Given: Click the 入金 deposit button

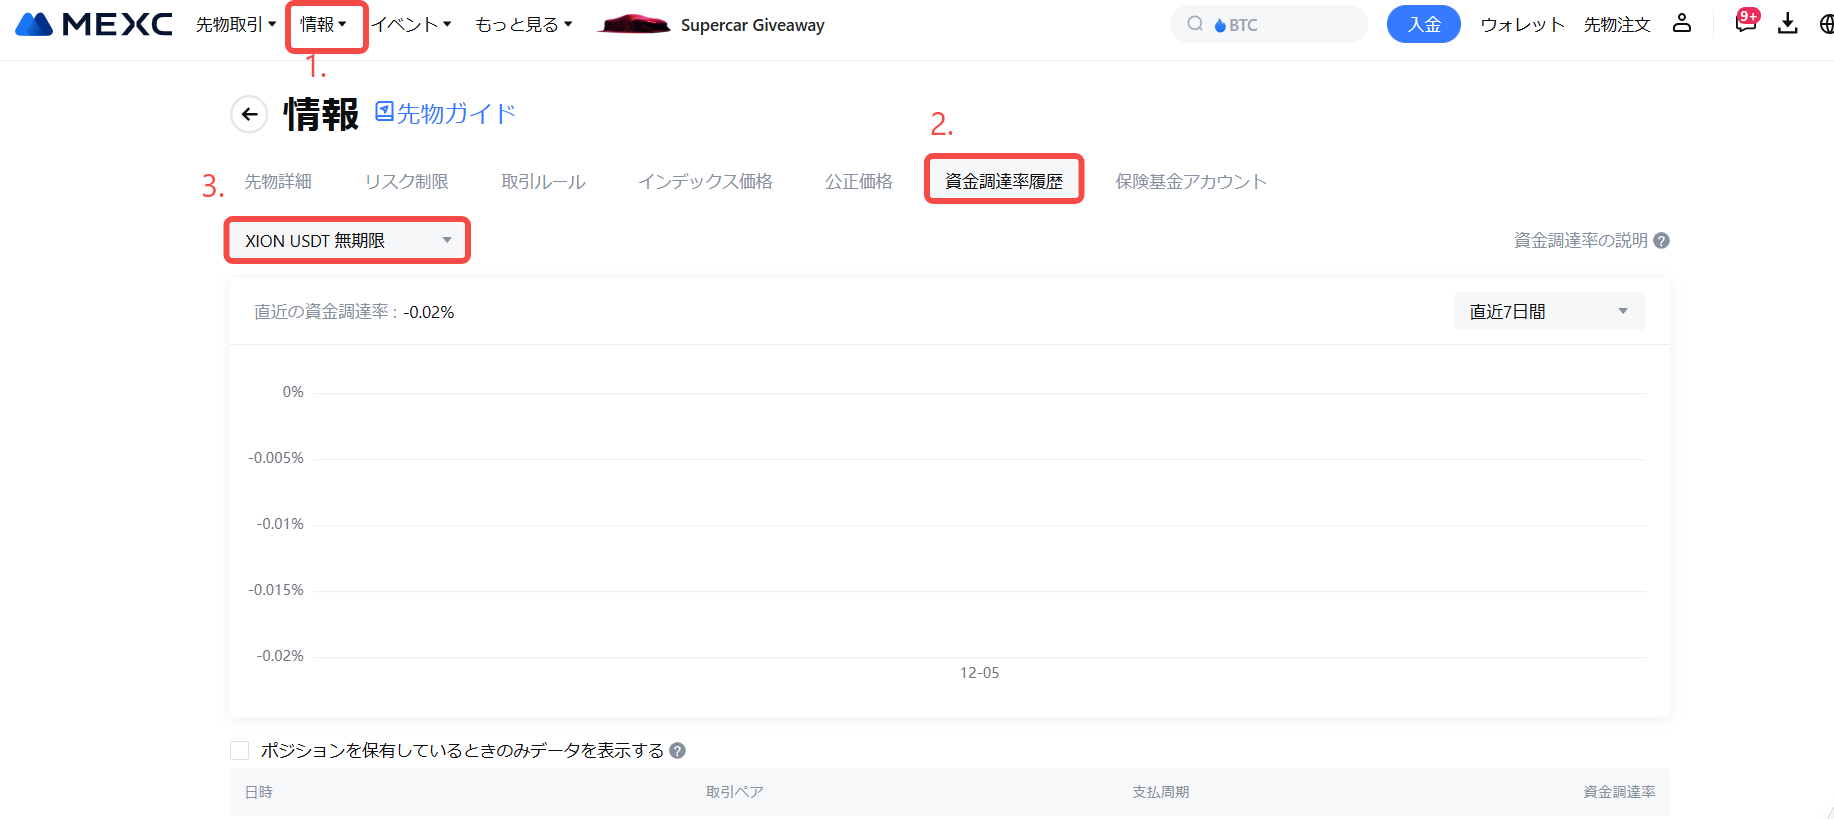Looking at the screenshot, I should (x=1423, y=24).
